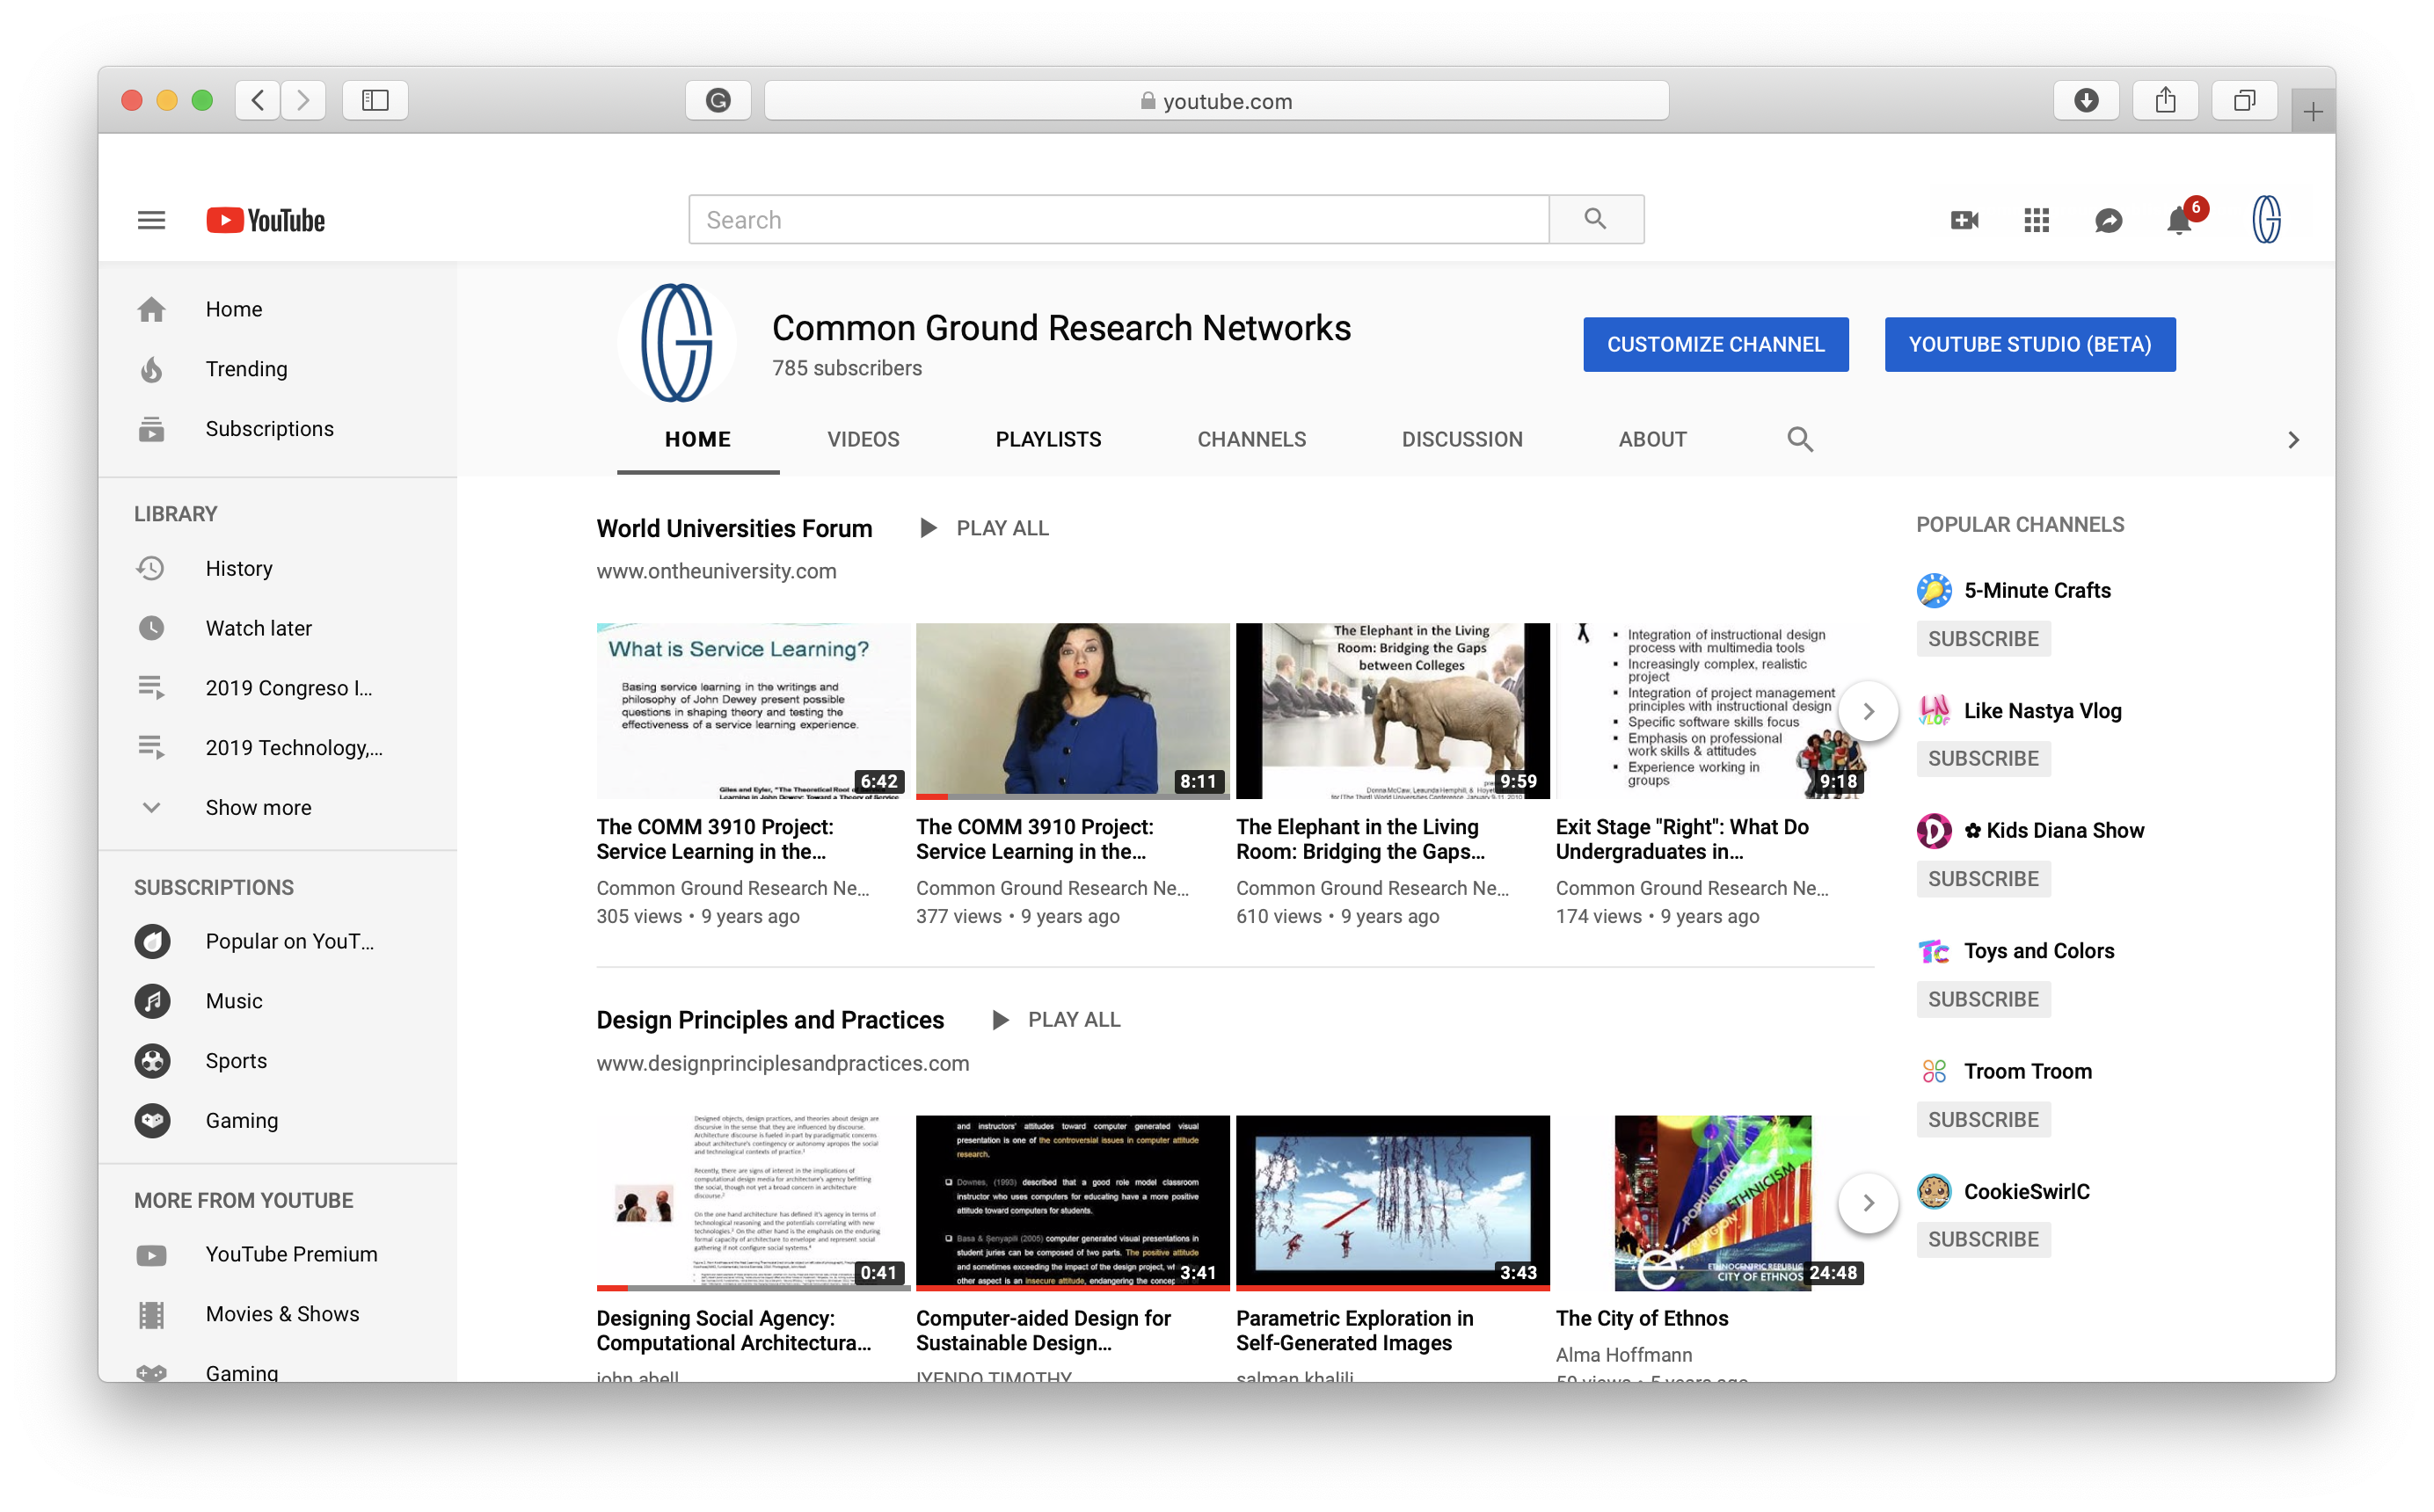Subscribe to Kids Diana Show
2434x1512 pixels.
click(x=1983, y=879)
